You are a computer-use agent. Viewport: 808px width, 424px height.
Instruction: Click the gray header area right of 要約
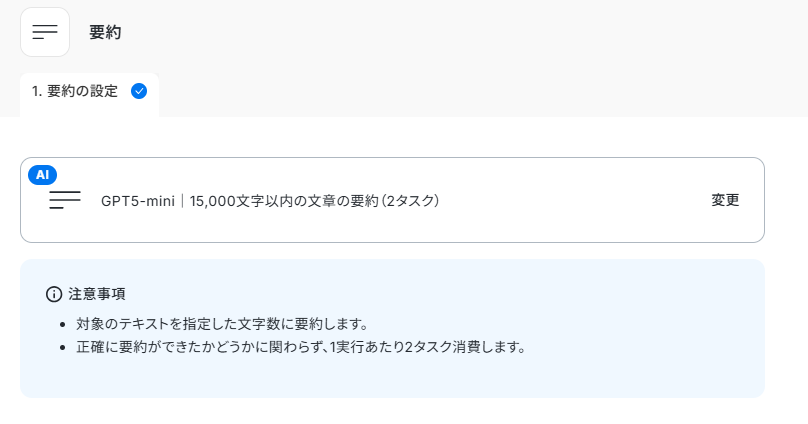click(464, 32)
